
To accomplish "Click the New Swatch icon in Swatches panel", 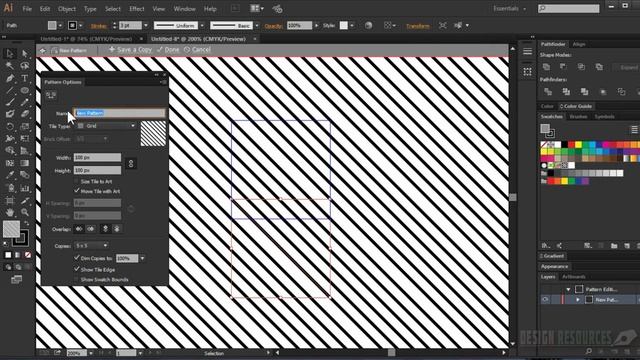I will tap(627, 246).
